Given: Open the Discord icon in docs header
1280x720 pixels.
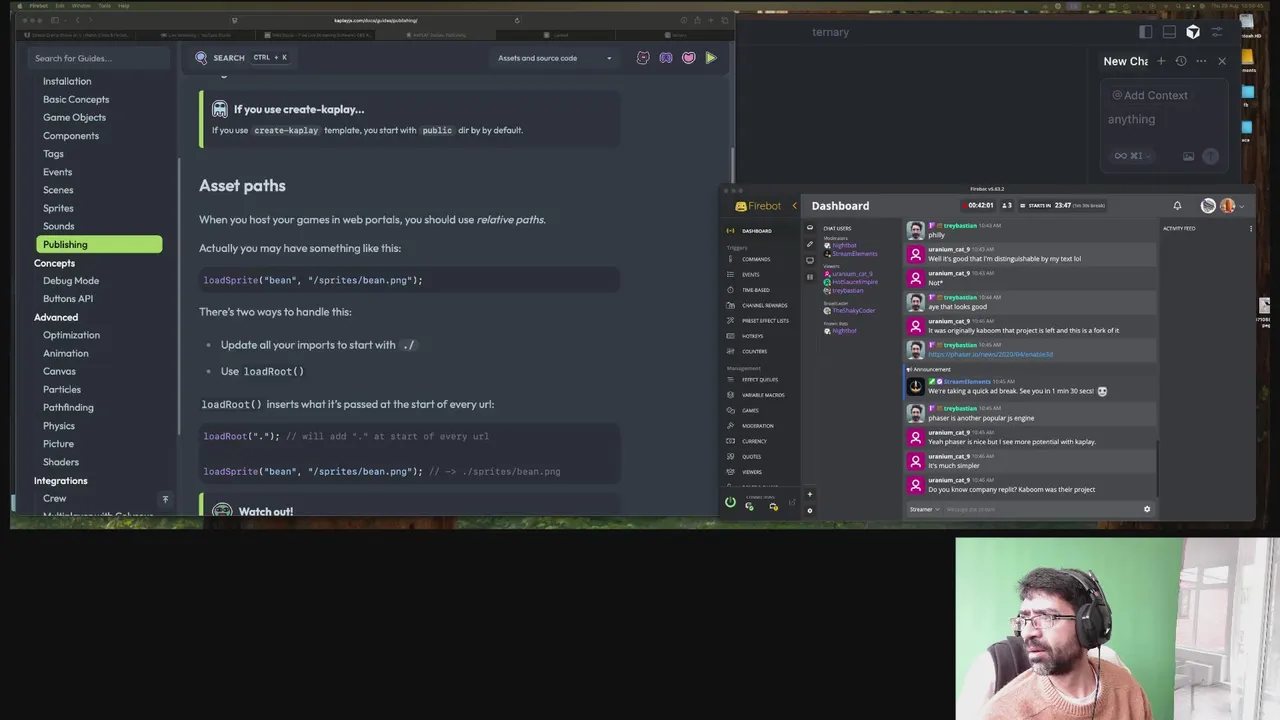Looking at the screenshot, I should pyautogui.click(x=666, y=58).
